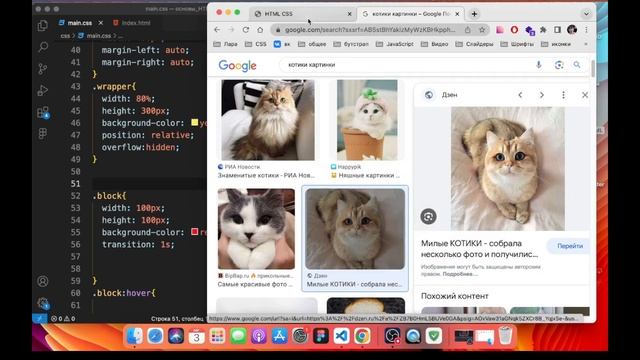
Task: Open the gray and white cat thumbnail
Action: point(256,229)
